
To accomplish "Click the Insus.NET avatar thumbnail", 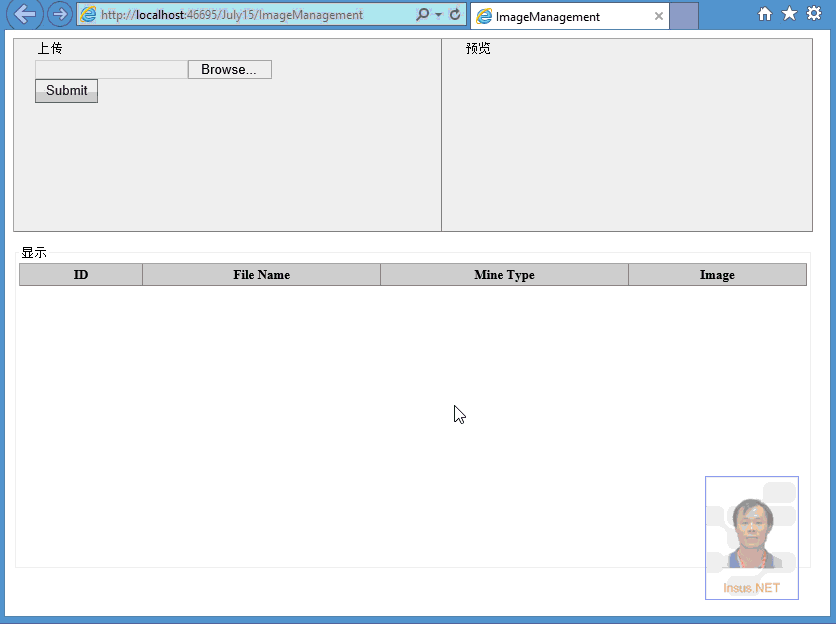I will 752,538.
